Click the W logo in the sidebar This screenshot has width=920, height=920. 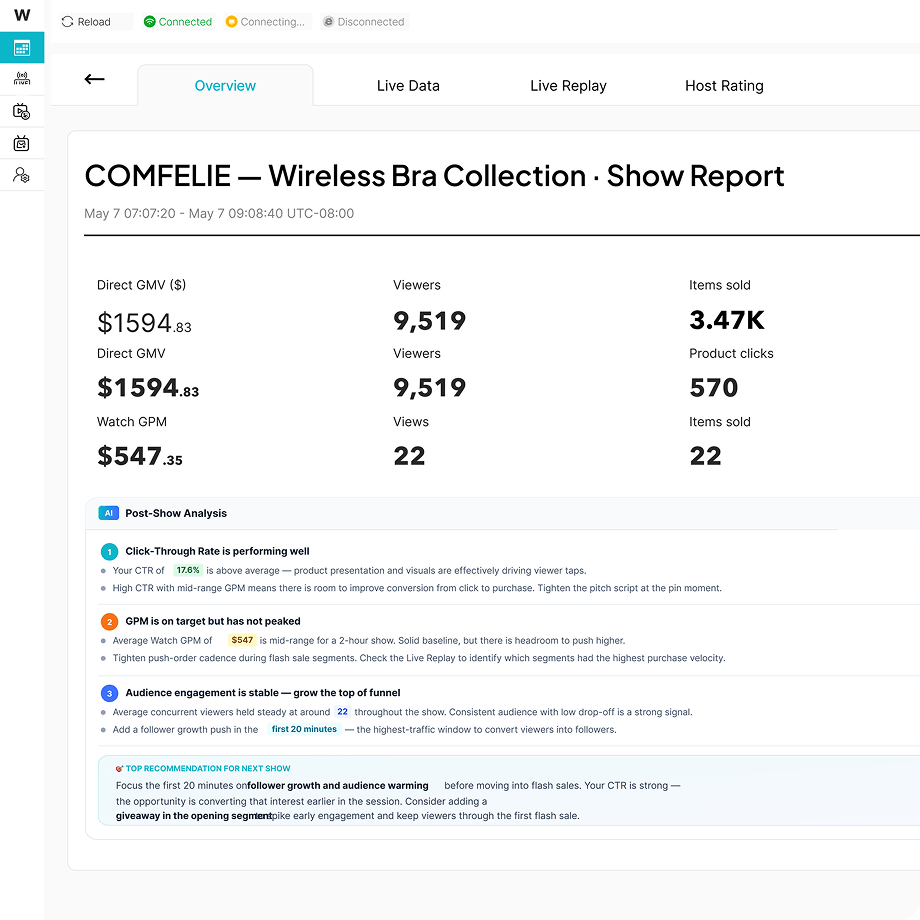click(x=22, y=15)
